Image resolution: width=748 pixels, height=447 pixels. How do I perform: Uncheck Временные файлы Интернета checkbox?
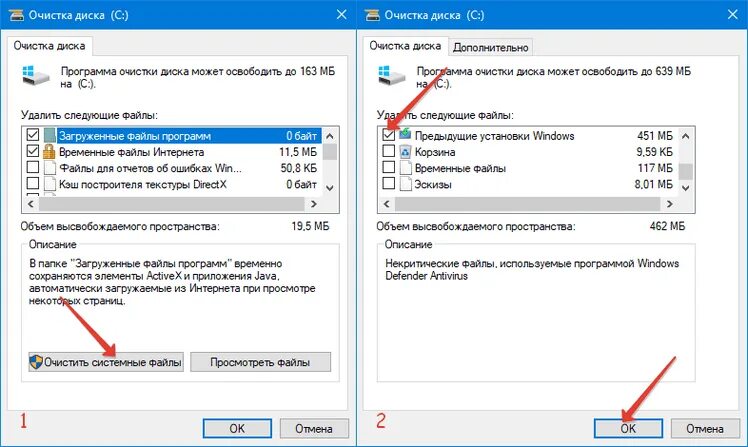pyautogui.click(x=32, y=151)
